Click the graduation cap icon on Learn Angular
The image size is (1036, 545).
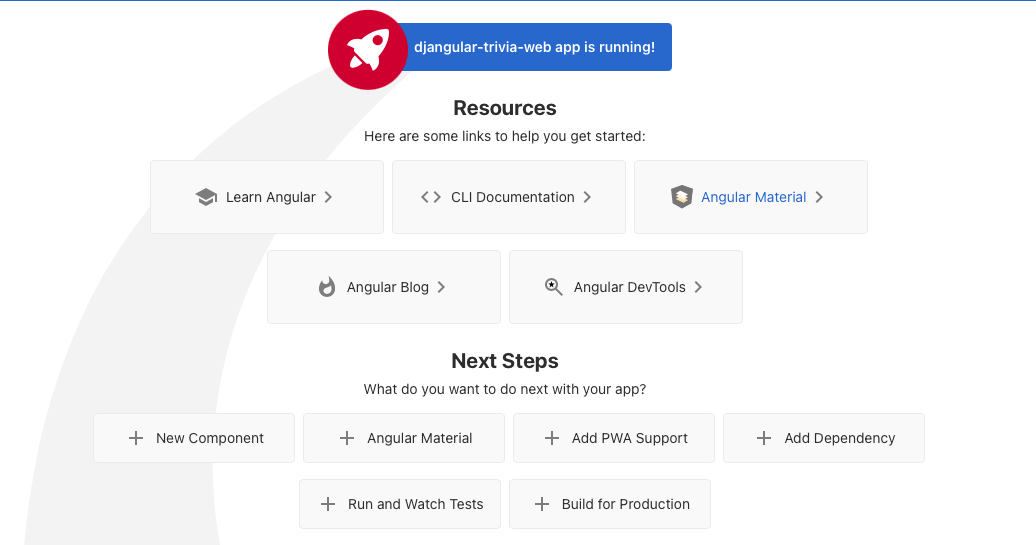pos(206,197)
